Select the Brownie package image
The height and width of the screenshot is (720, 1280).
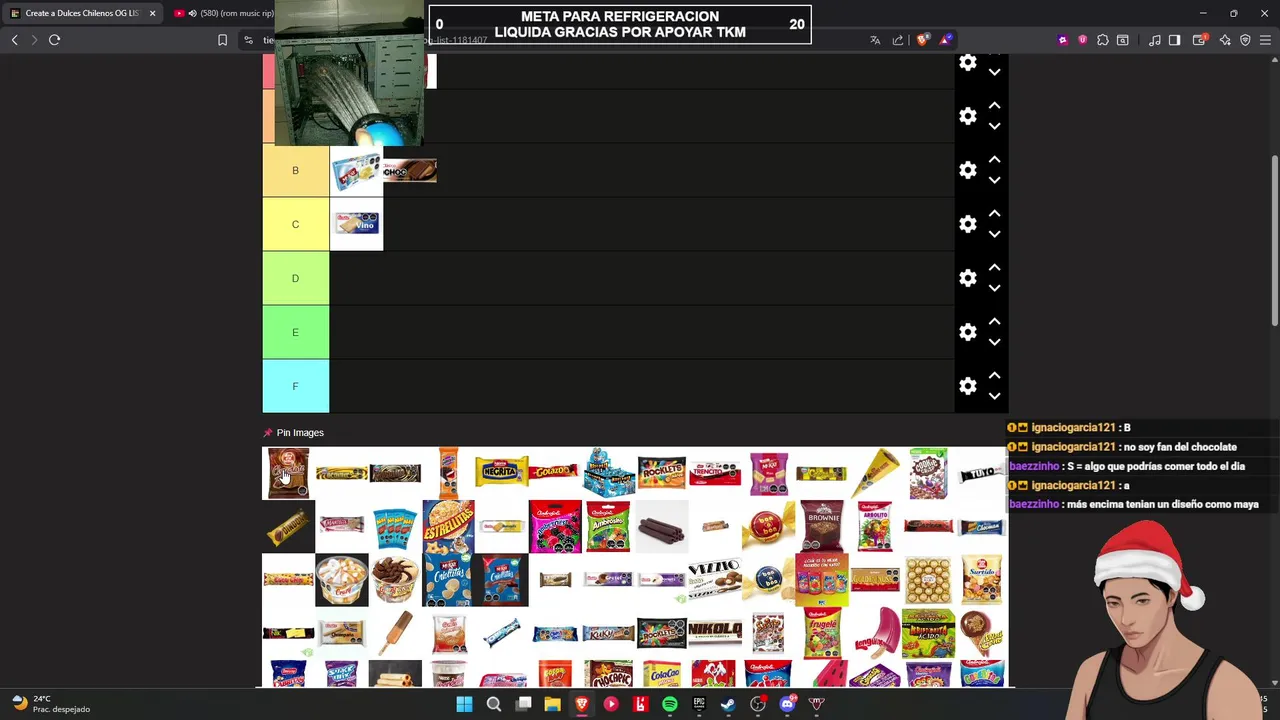pos(822,526)
